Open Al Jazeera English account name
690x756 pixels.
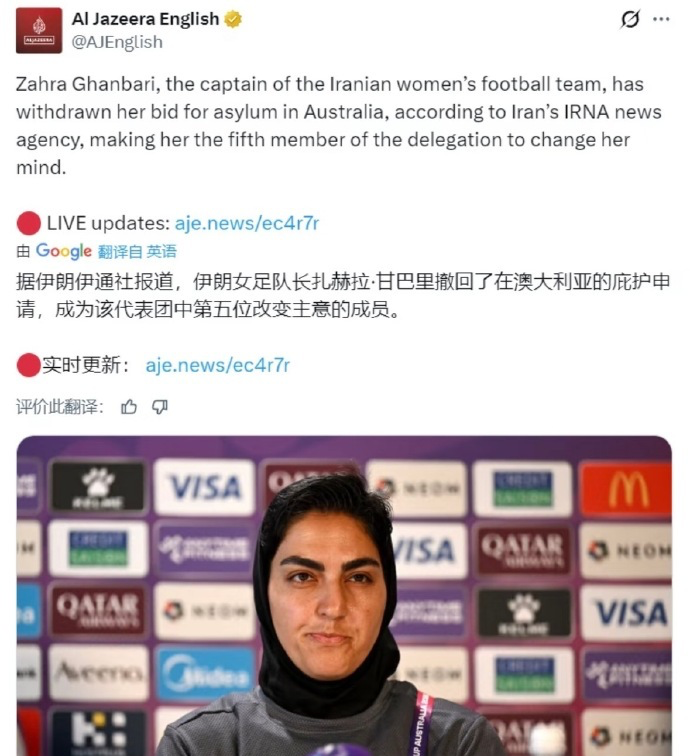[x=145, y=19]
